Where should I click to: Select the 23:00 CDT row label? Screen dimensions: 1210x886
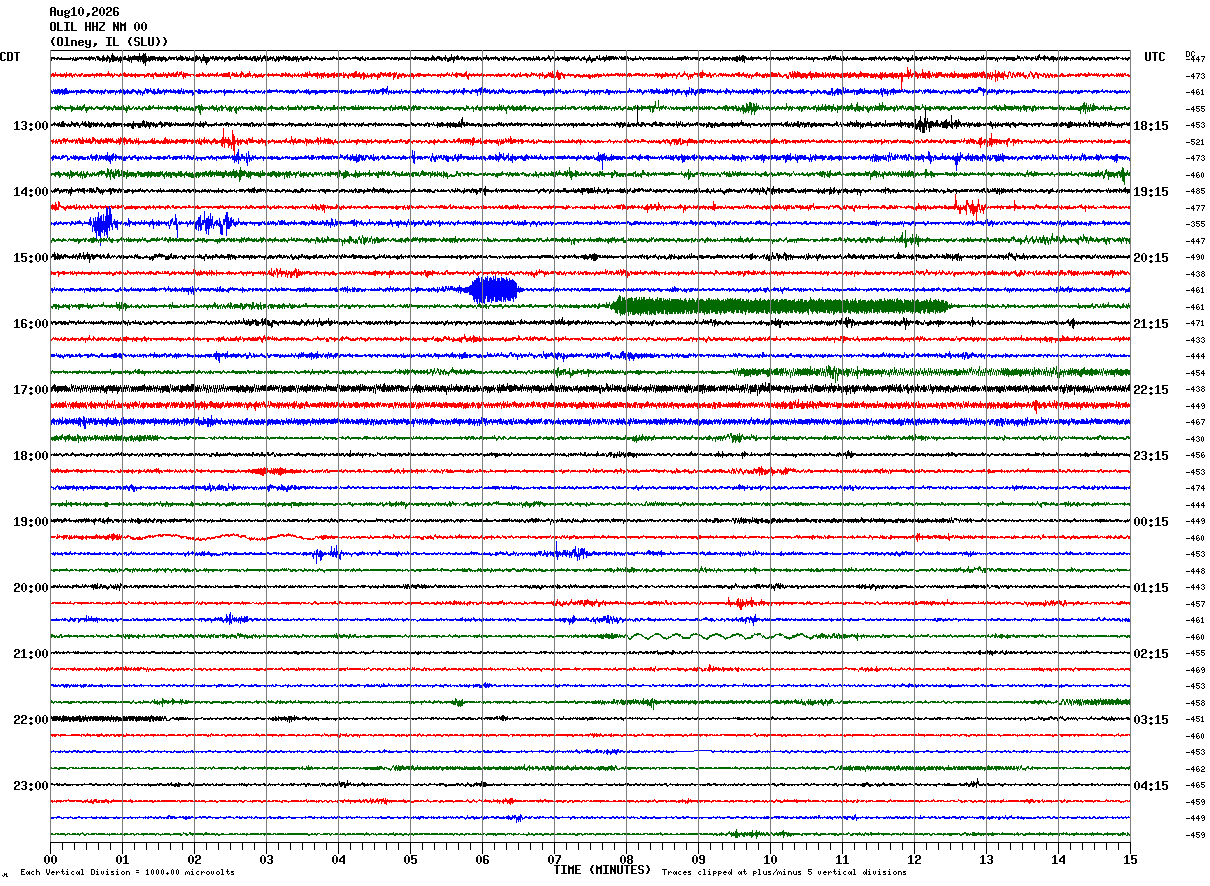point(30,785)
